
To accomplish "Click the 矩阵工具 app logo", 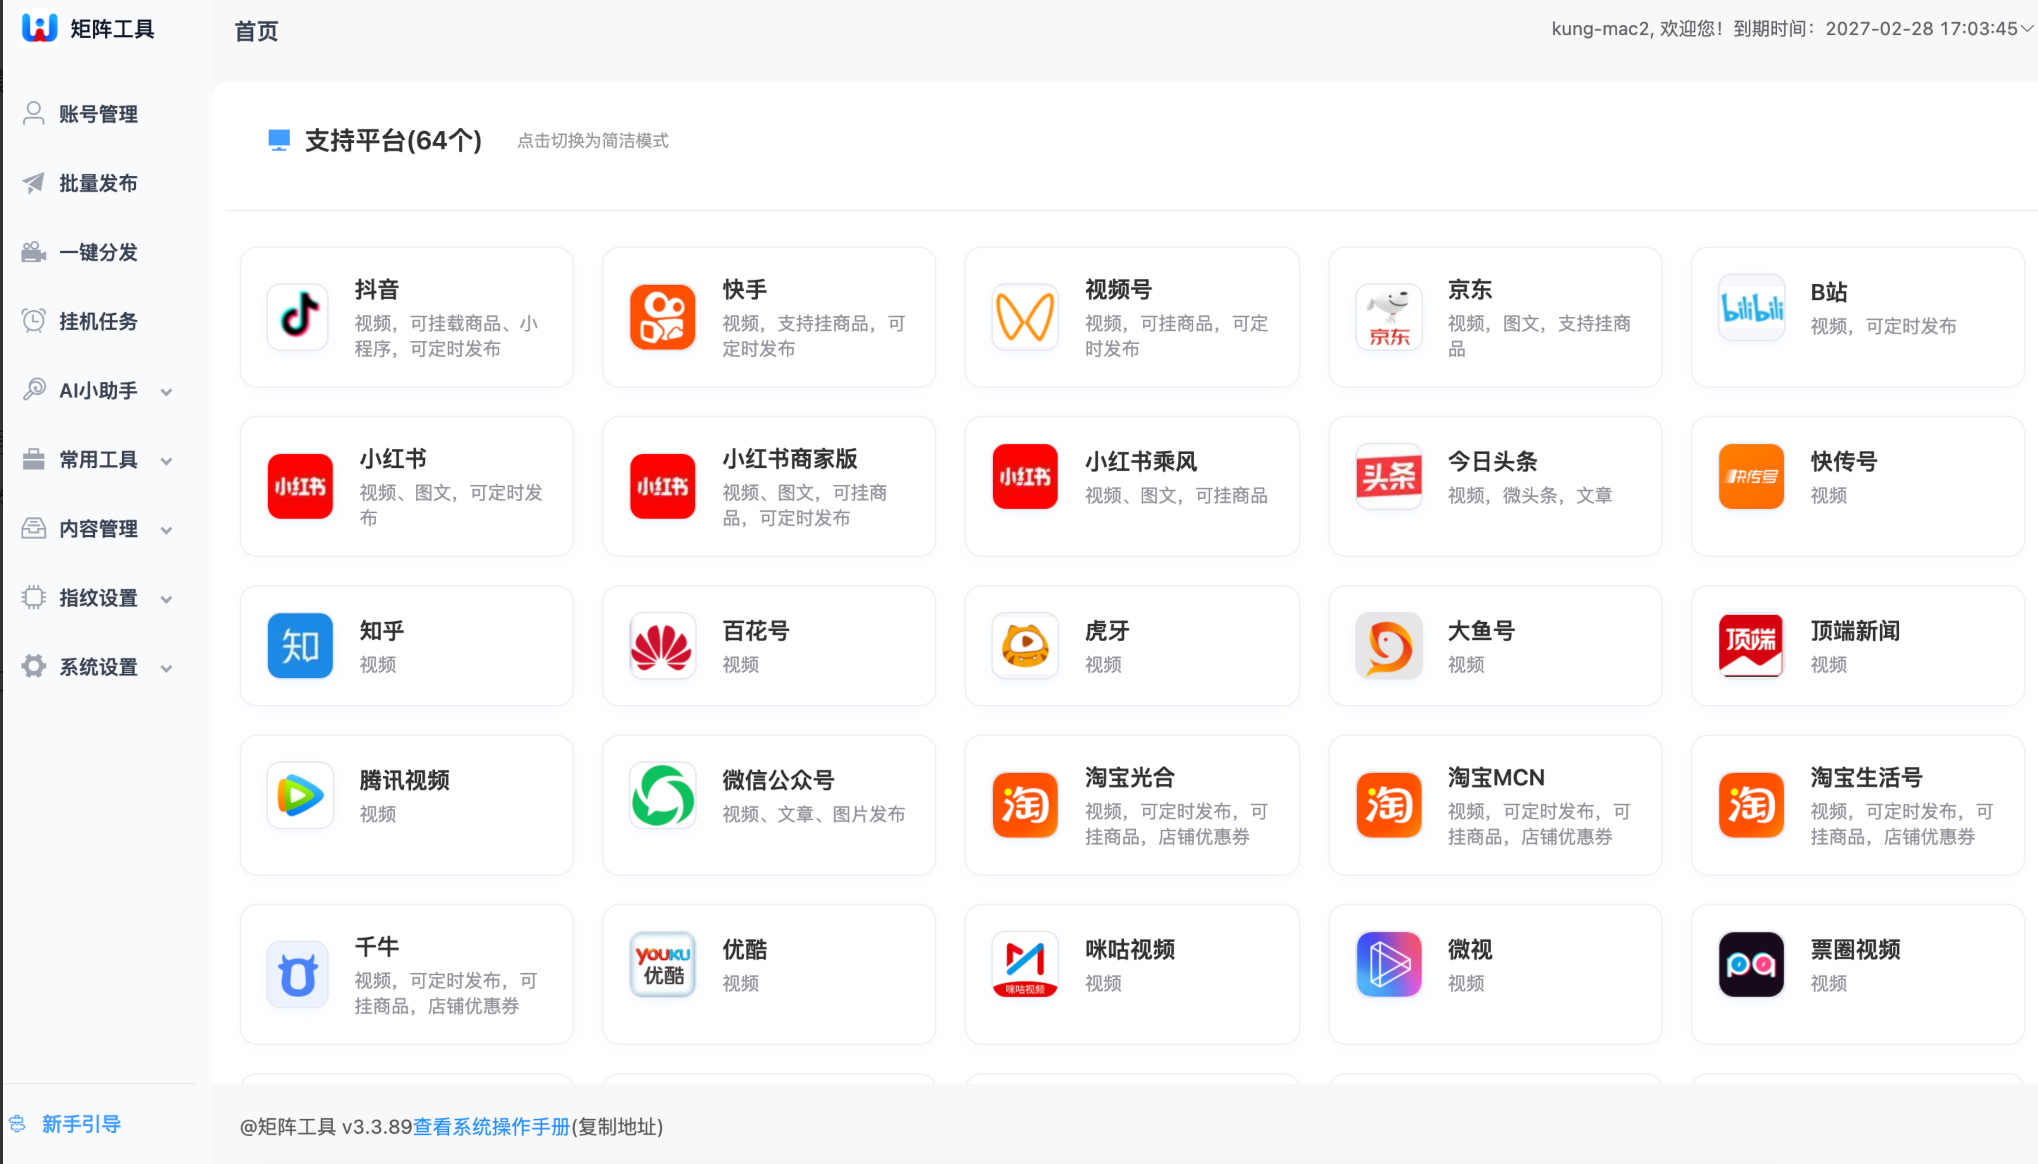I will pyautogui.click(x=40, y=28).
